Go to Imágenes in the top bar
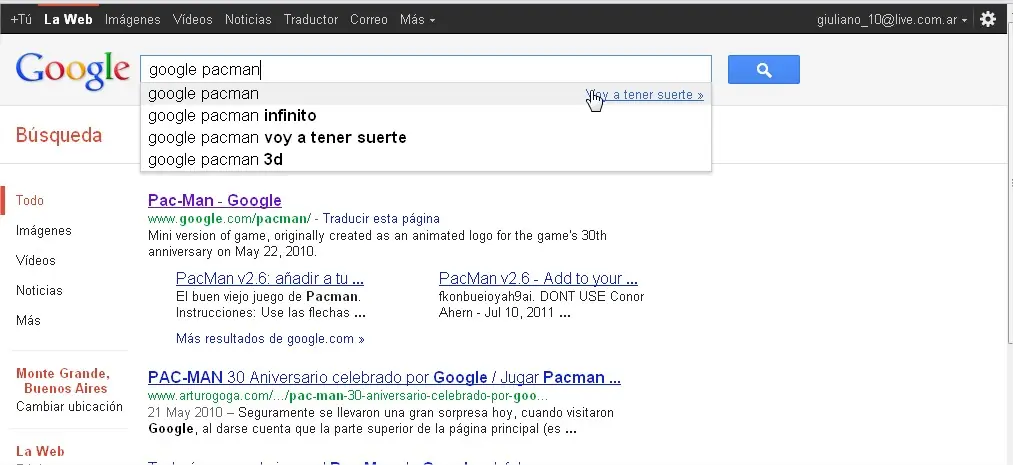This screenshot has width=1013, height=465. point(132,19)
